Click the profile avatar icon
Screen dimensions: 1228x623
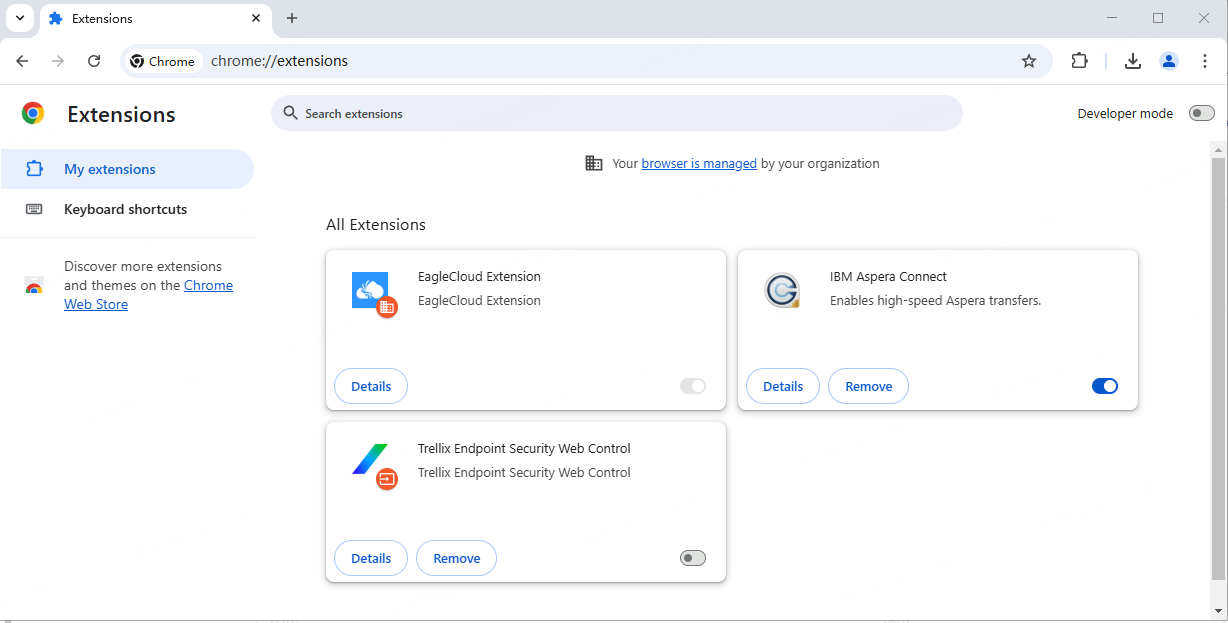click(1169, 61)
